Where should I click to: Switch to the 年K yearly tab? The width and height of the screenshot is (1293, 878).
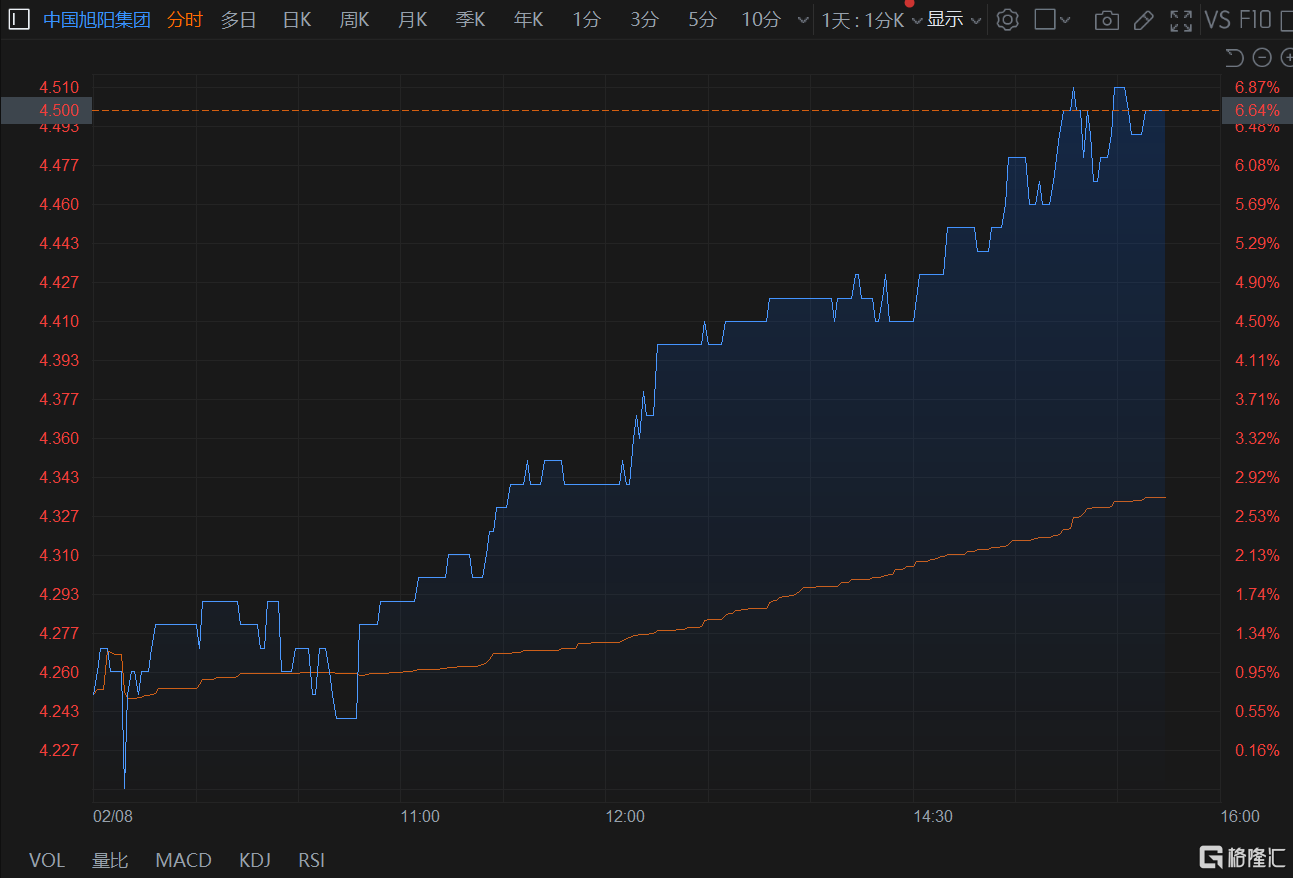tap(528, 20)
